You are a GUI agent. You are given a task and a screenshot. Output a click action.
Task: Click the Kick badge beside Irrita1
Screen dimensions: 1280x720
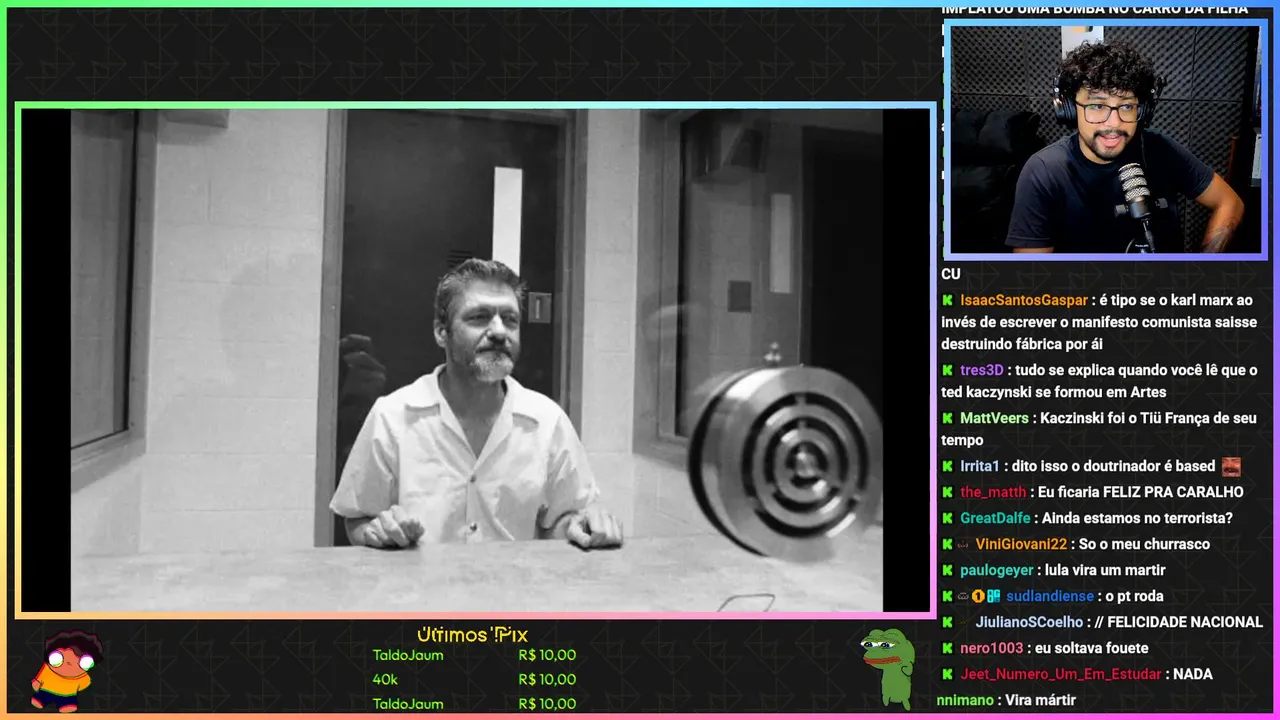947,466
